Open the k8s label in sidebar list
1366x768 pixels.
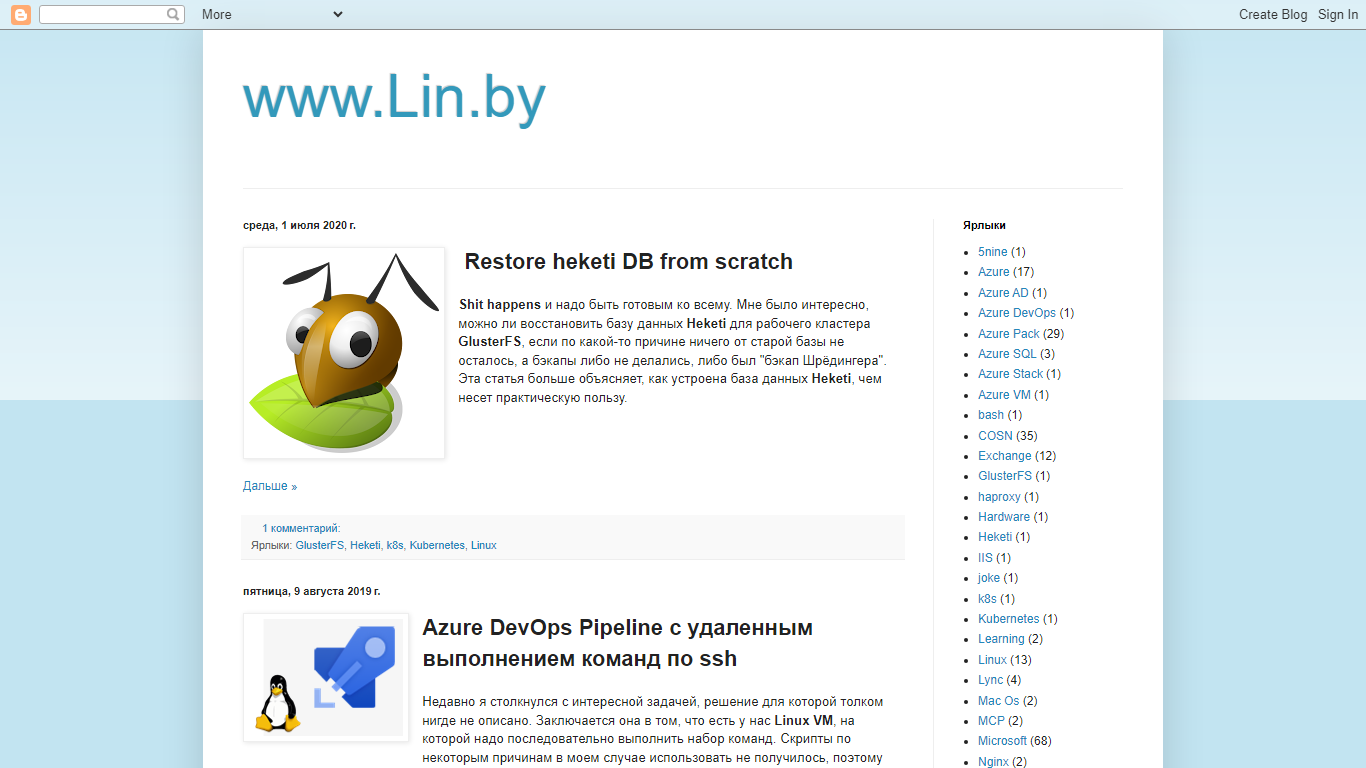pos(987,599)
